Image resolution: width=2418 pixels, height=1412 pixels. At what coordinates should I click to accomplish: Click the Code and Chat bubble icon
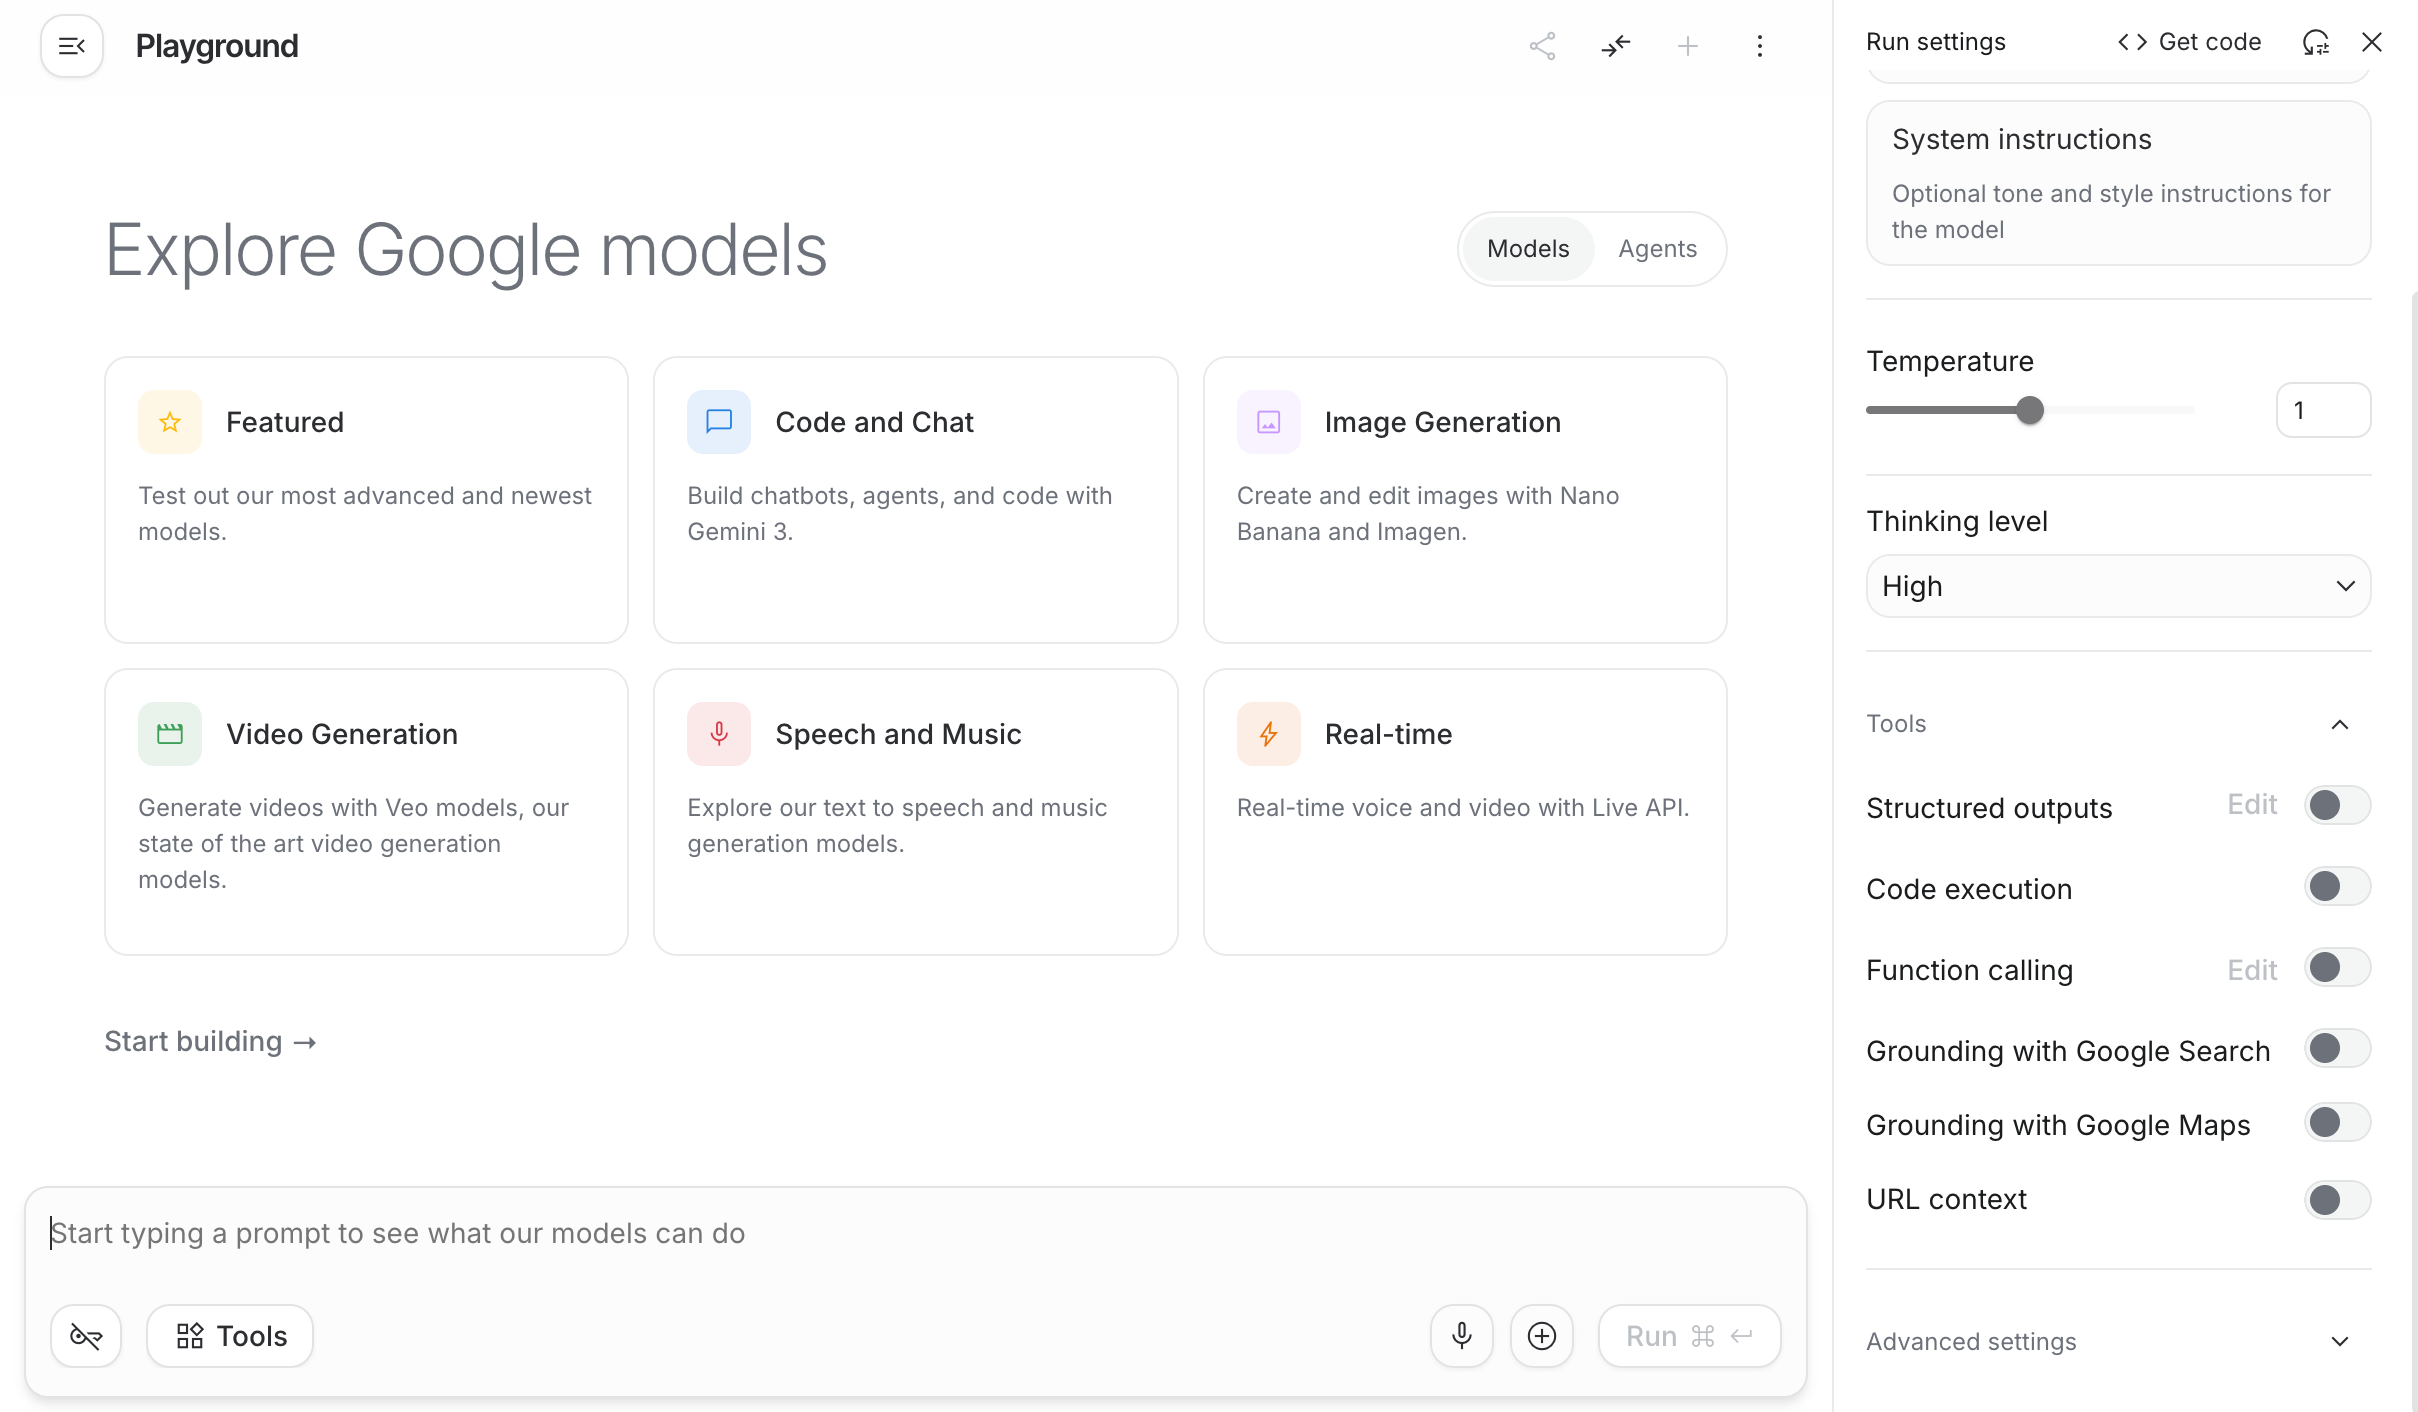pos(719,422)
